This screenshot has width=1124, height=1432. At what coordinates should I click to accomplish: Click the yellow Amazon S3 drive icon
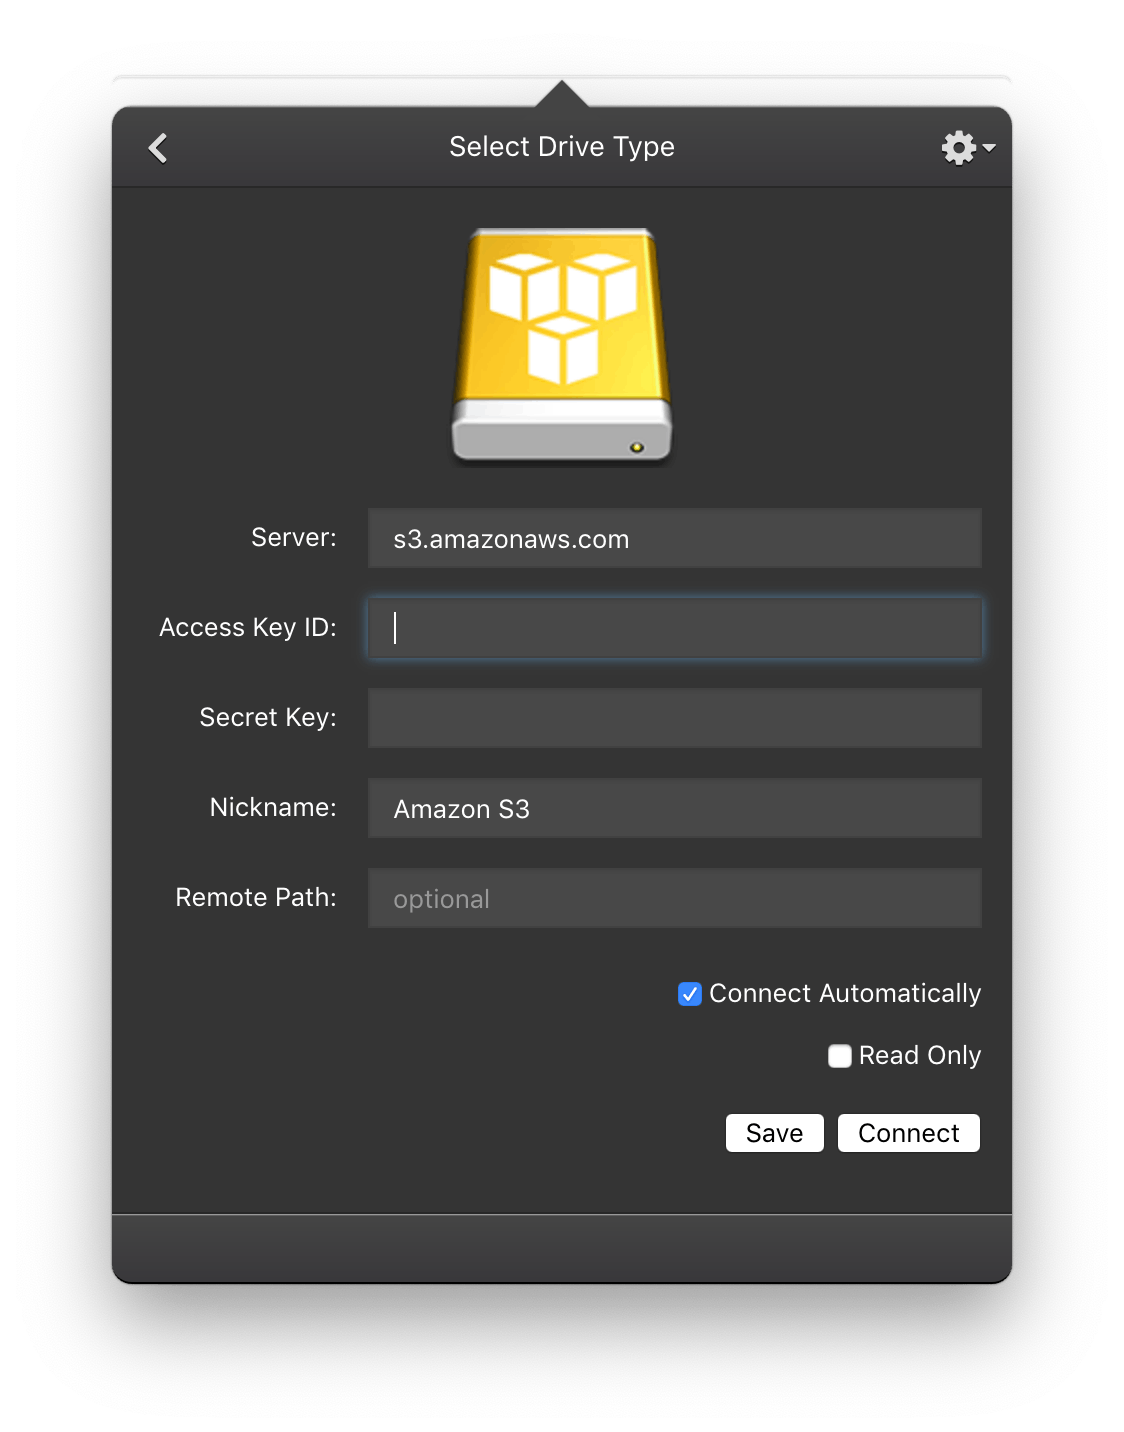[x=562, y=345]
